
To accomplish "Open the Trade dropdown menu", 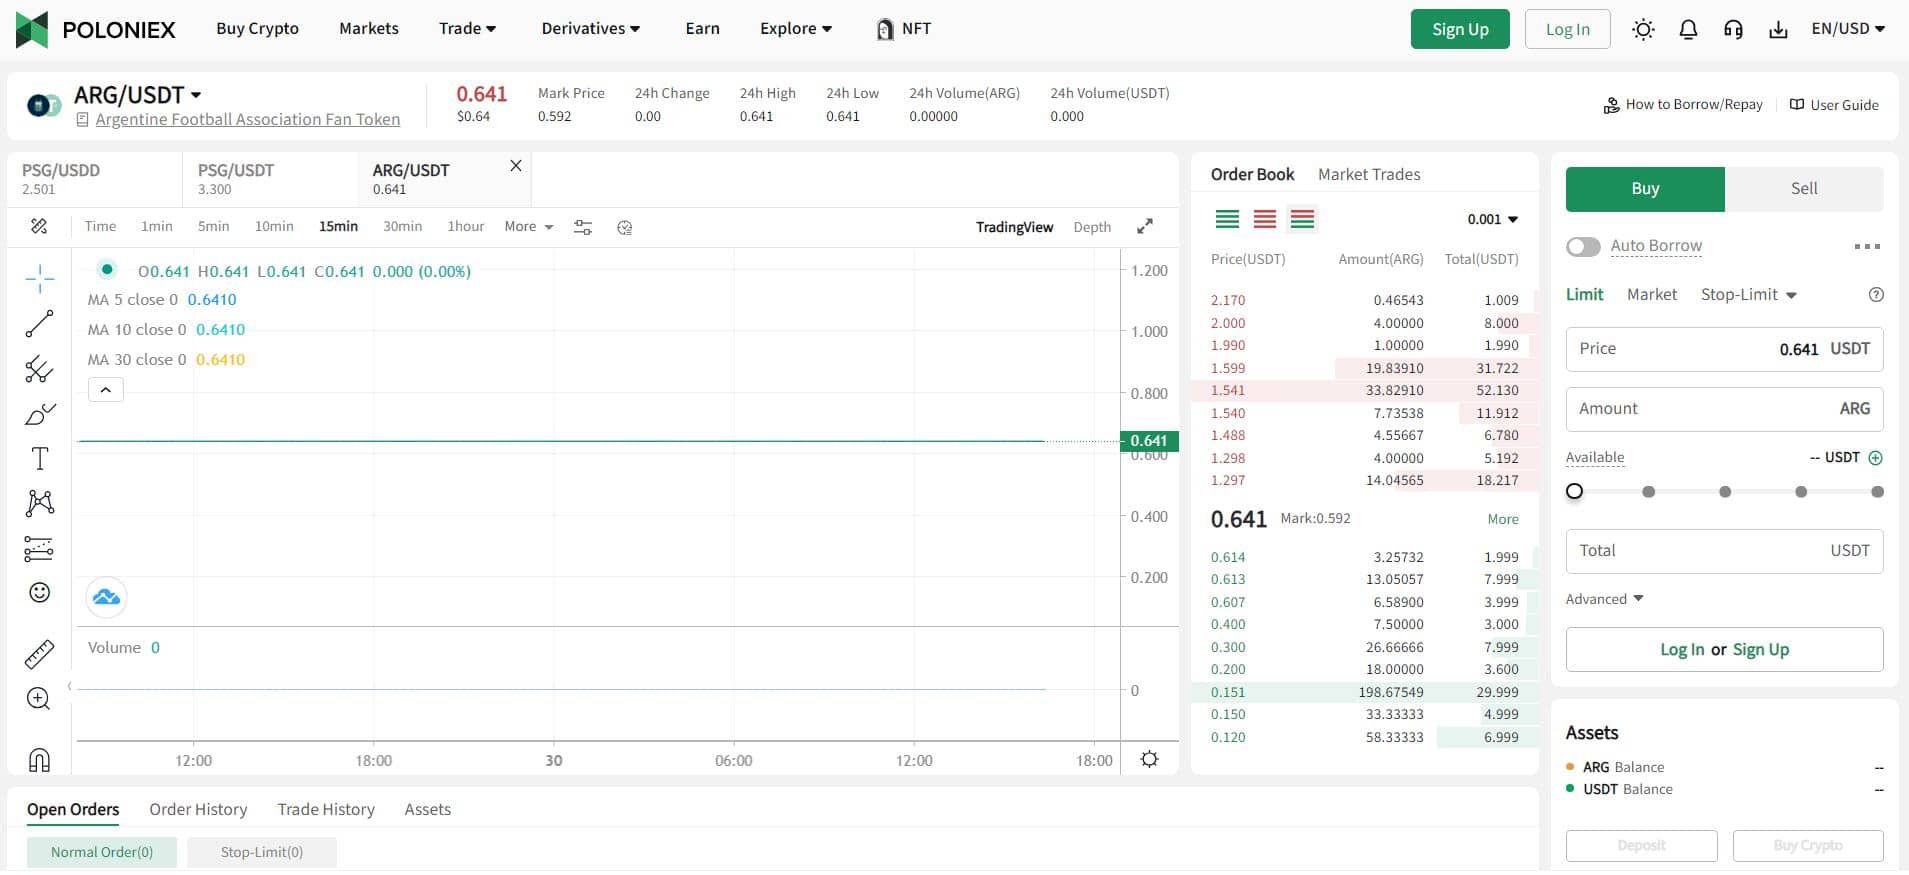I will pyautogui.click(x=467, y=29).
